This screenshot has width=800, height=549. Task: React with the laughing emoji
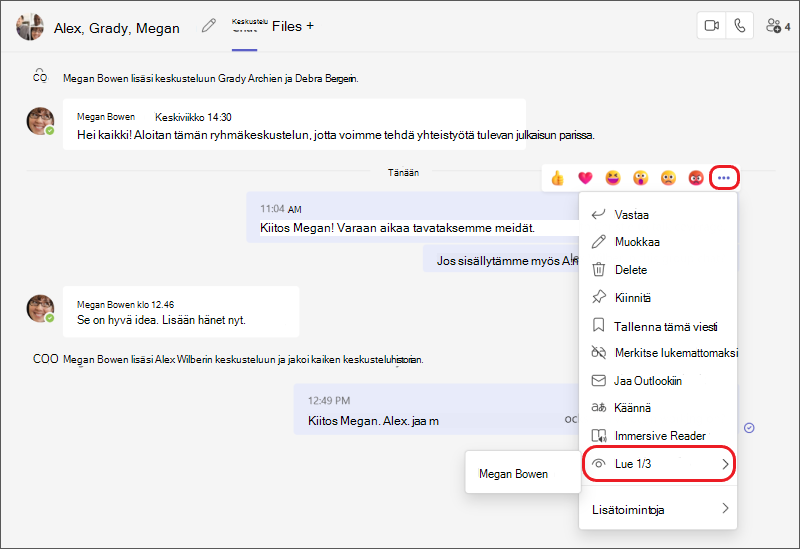613,178
